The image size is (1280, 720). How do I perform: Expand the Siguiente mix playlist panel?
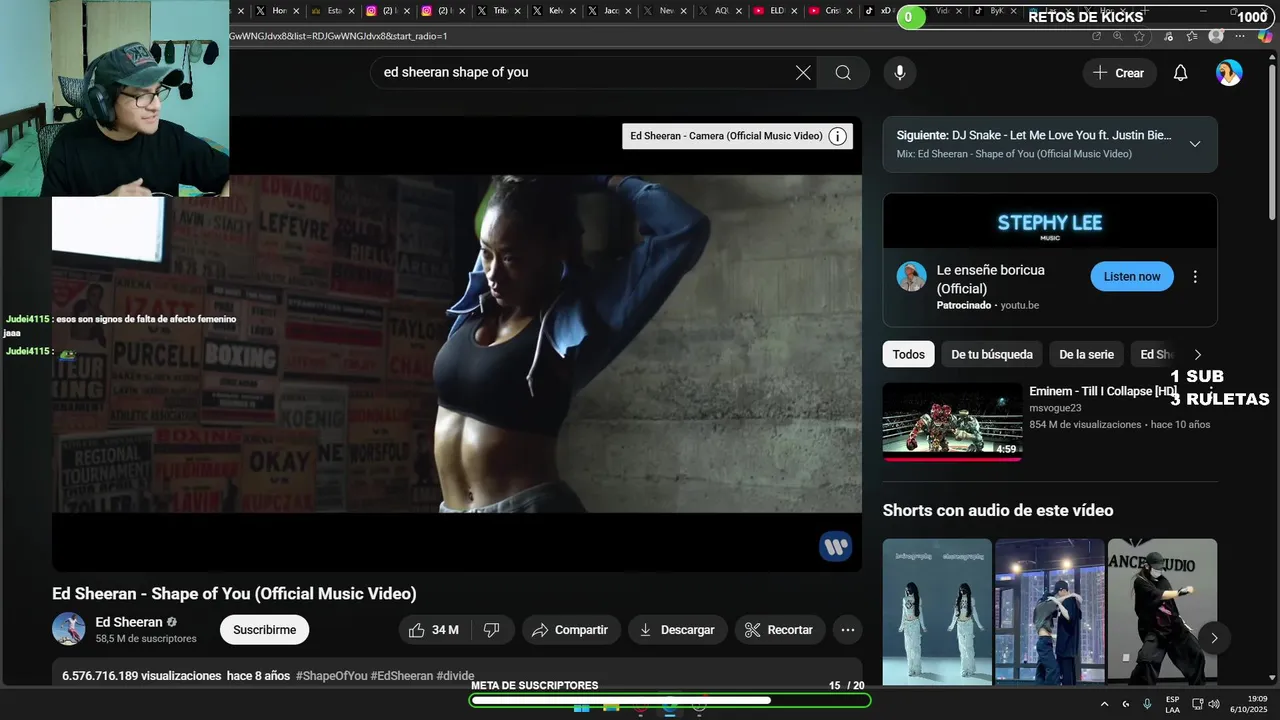pyautogui.click(x=1195, y=144)
